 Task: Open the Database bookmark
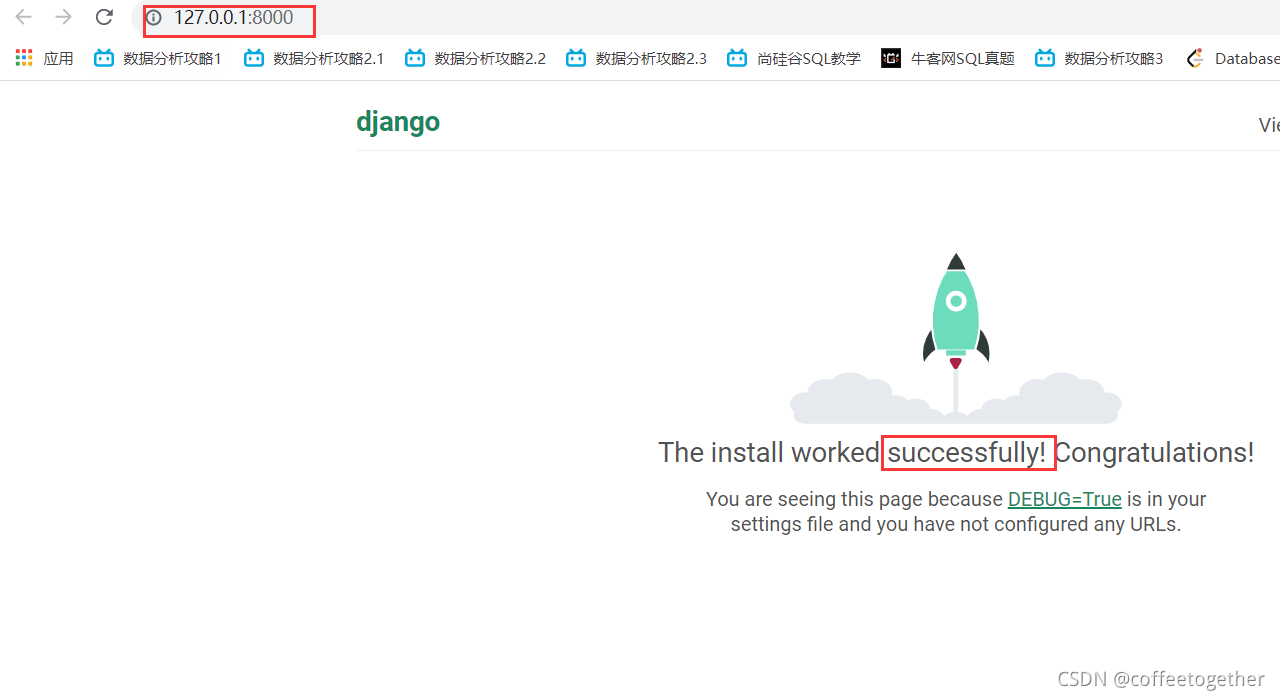pyautogui.click(x=1232, y=58)
